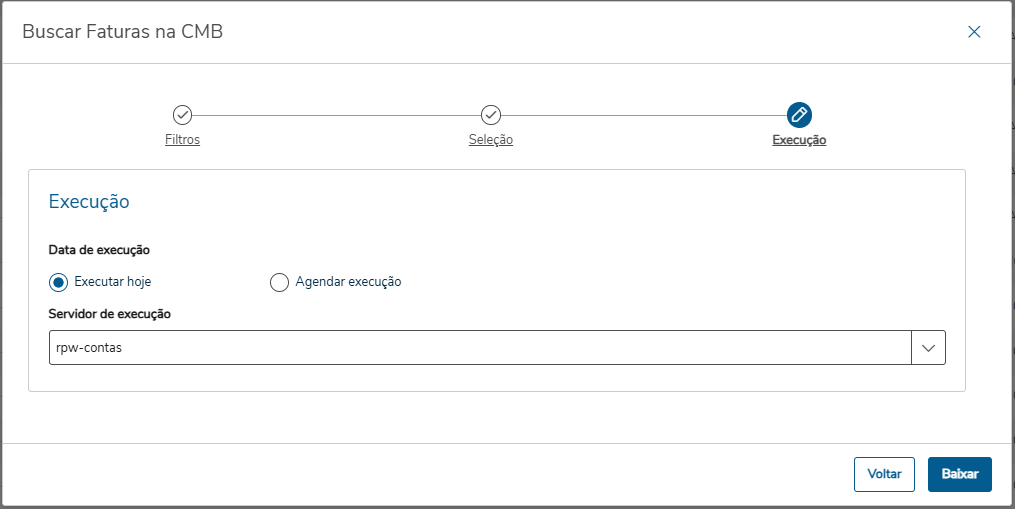
Task: Select the Executar hoje radio button
Action: [x=58, y=282]
